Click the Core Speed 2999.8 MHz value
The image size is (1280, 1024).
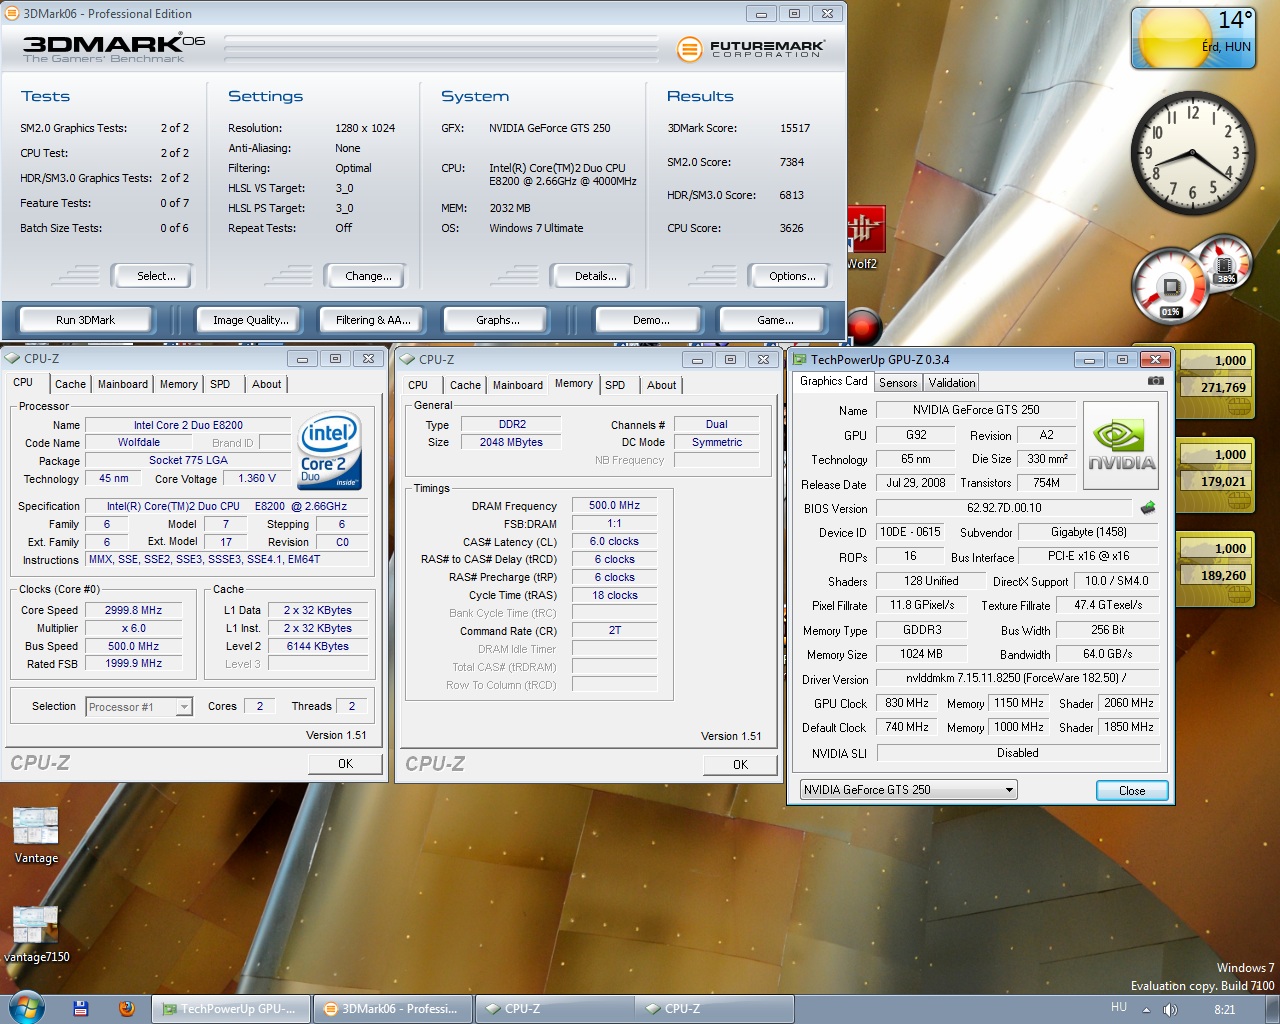point(133,610)
